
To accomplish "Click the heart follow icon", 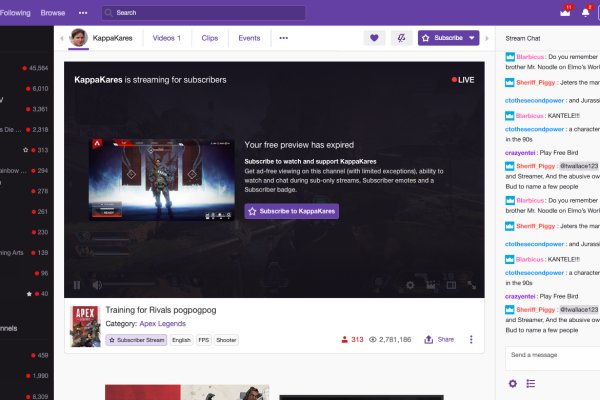I will click(x=375, y=38).
